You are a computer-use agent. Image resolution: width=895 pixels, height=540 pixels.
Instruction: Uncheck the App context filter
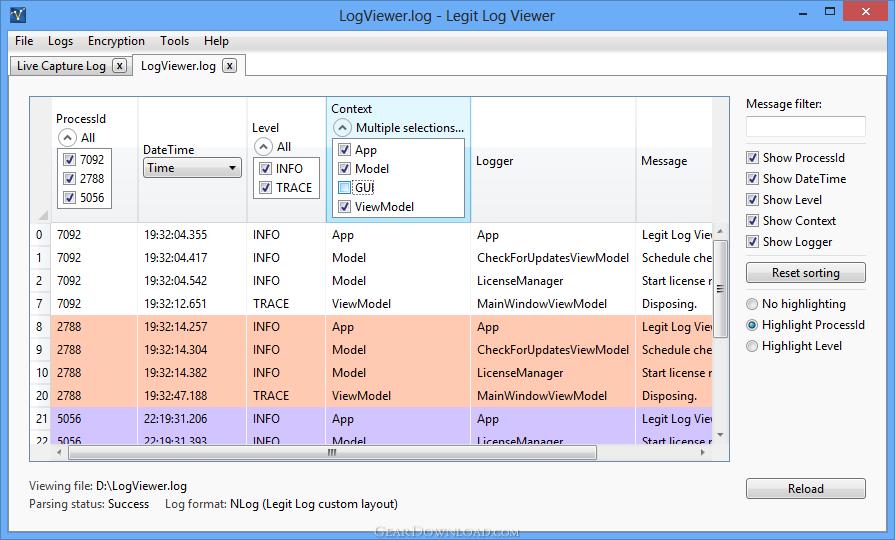[x=344, y=150]
